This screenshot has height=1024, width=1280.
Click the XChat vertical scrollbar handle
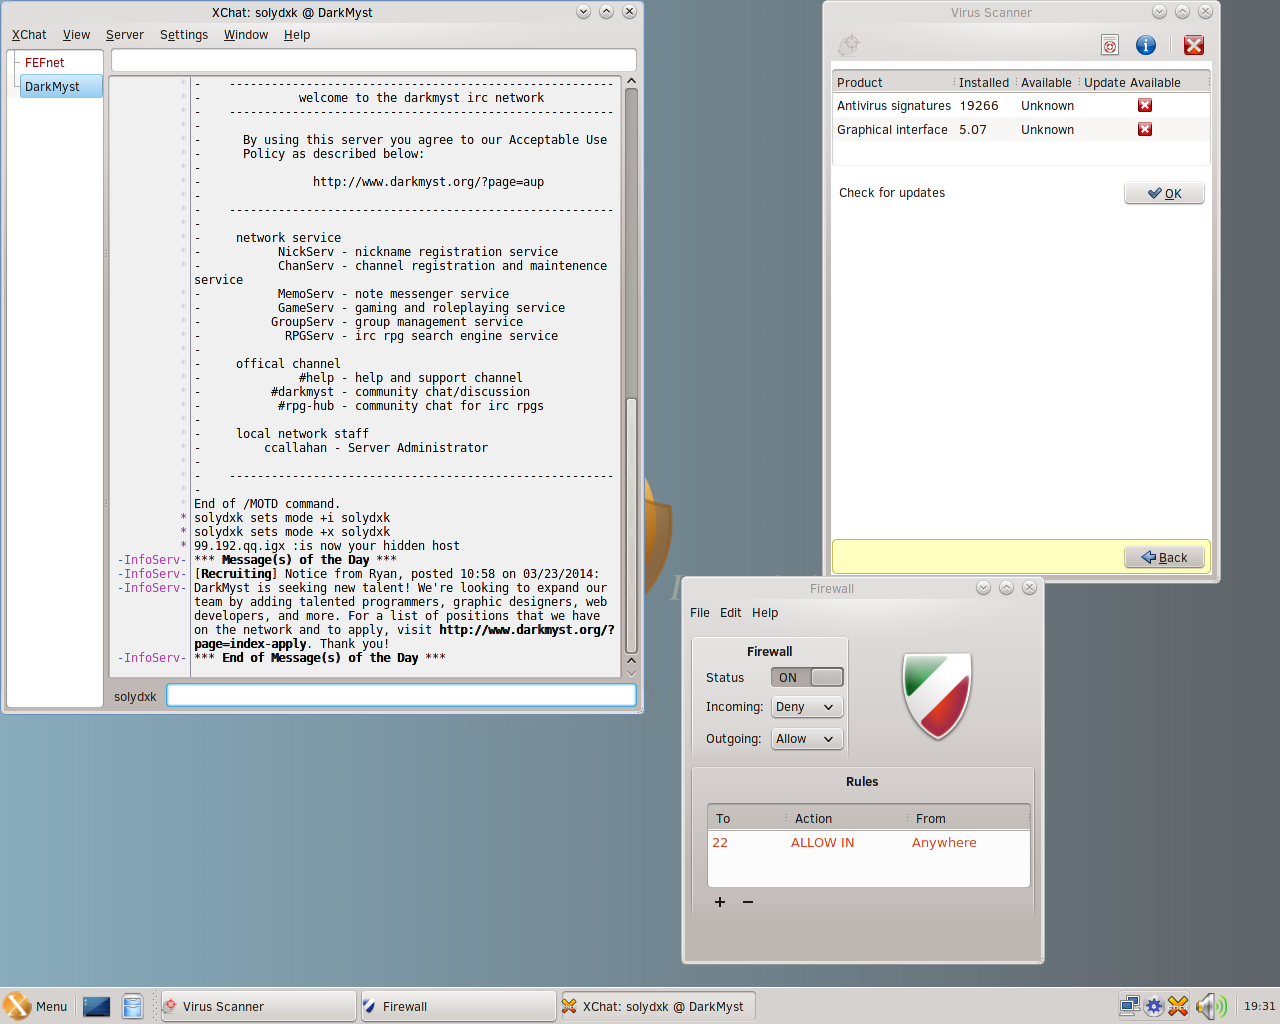[631, 525]
